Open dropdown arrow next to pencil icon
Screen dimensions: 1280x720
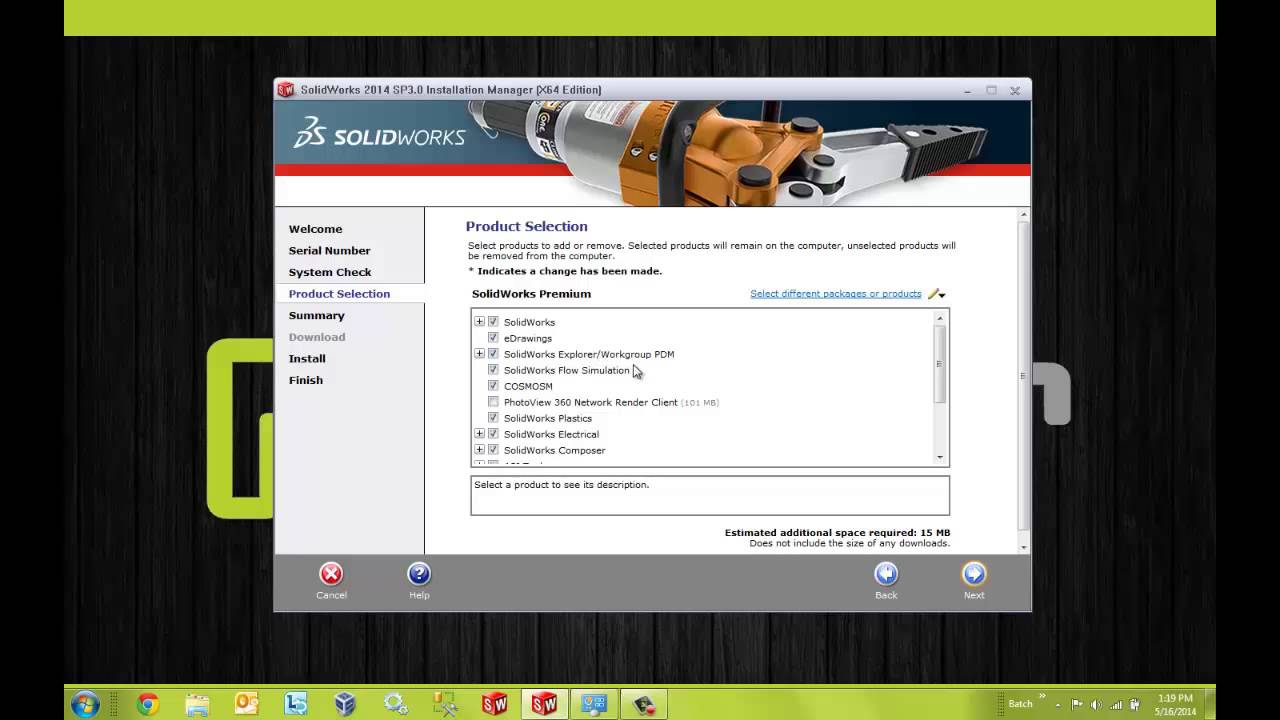click(942, 296)
